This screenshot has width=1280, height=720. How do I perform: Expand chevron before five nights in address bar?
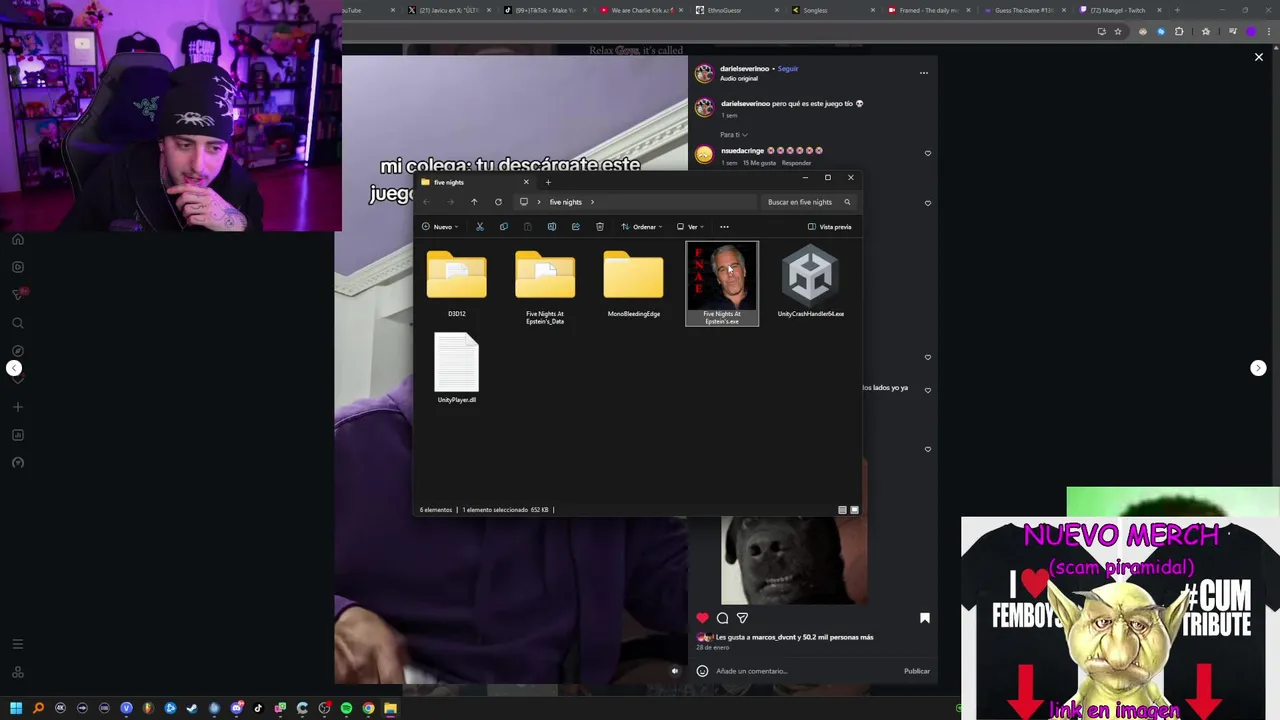[539, 202]
